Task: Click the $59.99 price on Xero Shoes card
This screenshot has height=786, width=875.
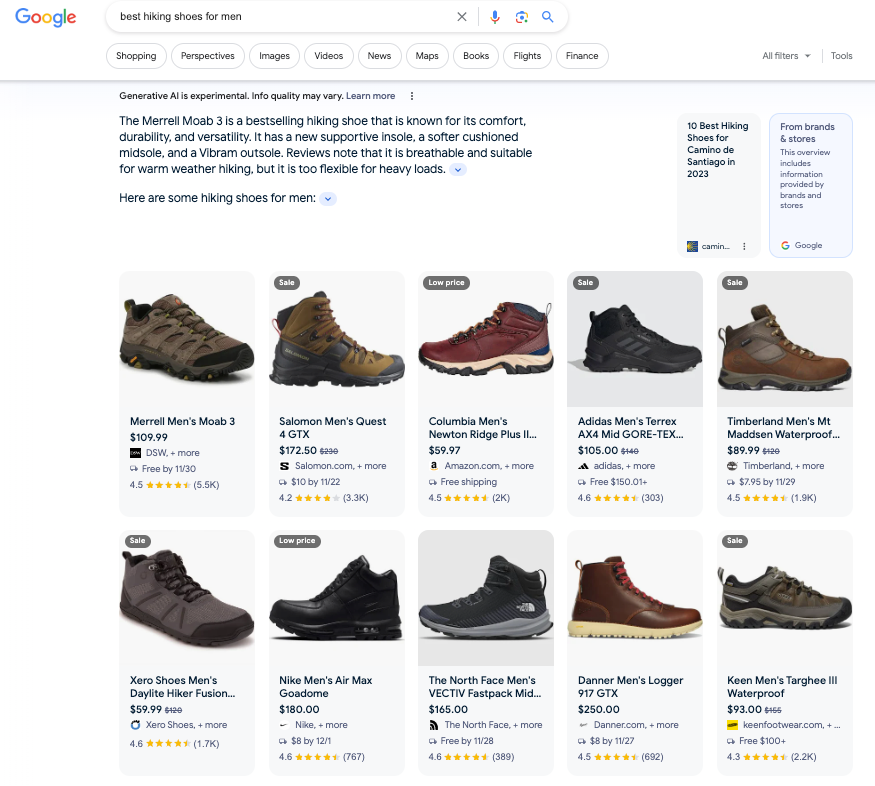Action: (x=146, y=710)
